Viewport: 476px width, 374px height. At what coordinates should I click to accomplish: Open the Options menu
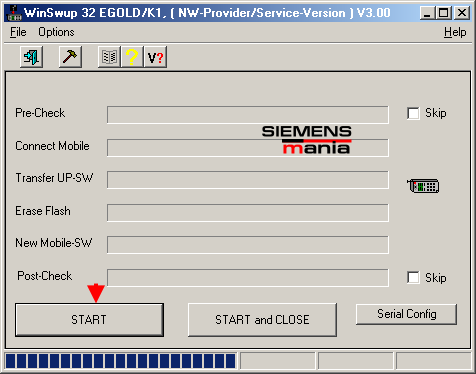point(56,32)
